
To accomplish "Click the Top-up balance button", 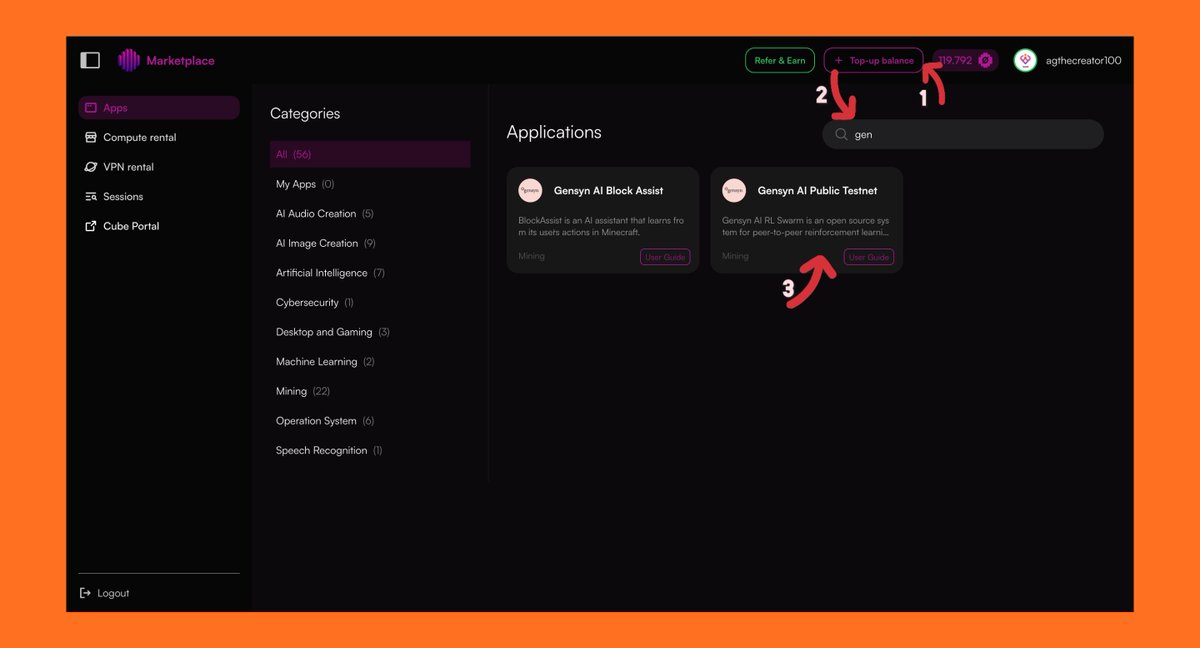I will 873,60.
